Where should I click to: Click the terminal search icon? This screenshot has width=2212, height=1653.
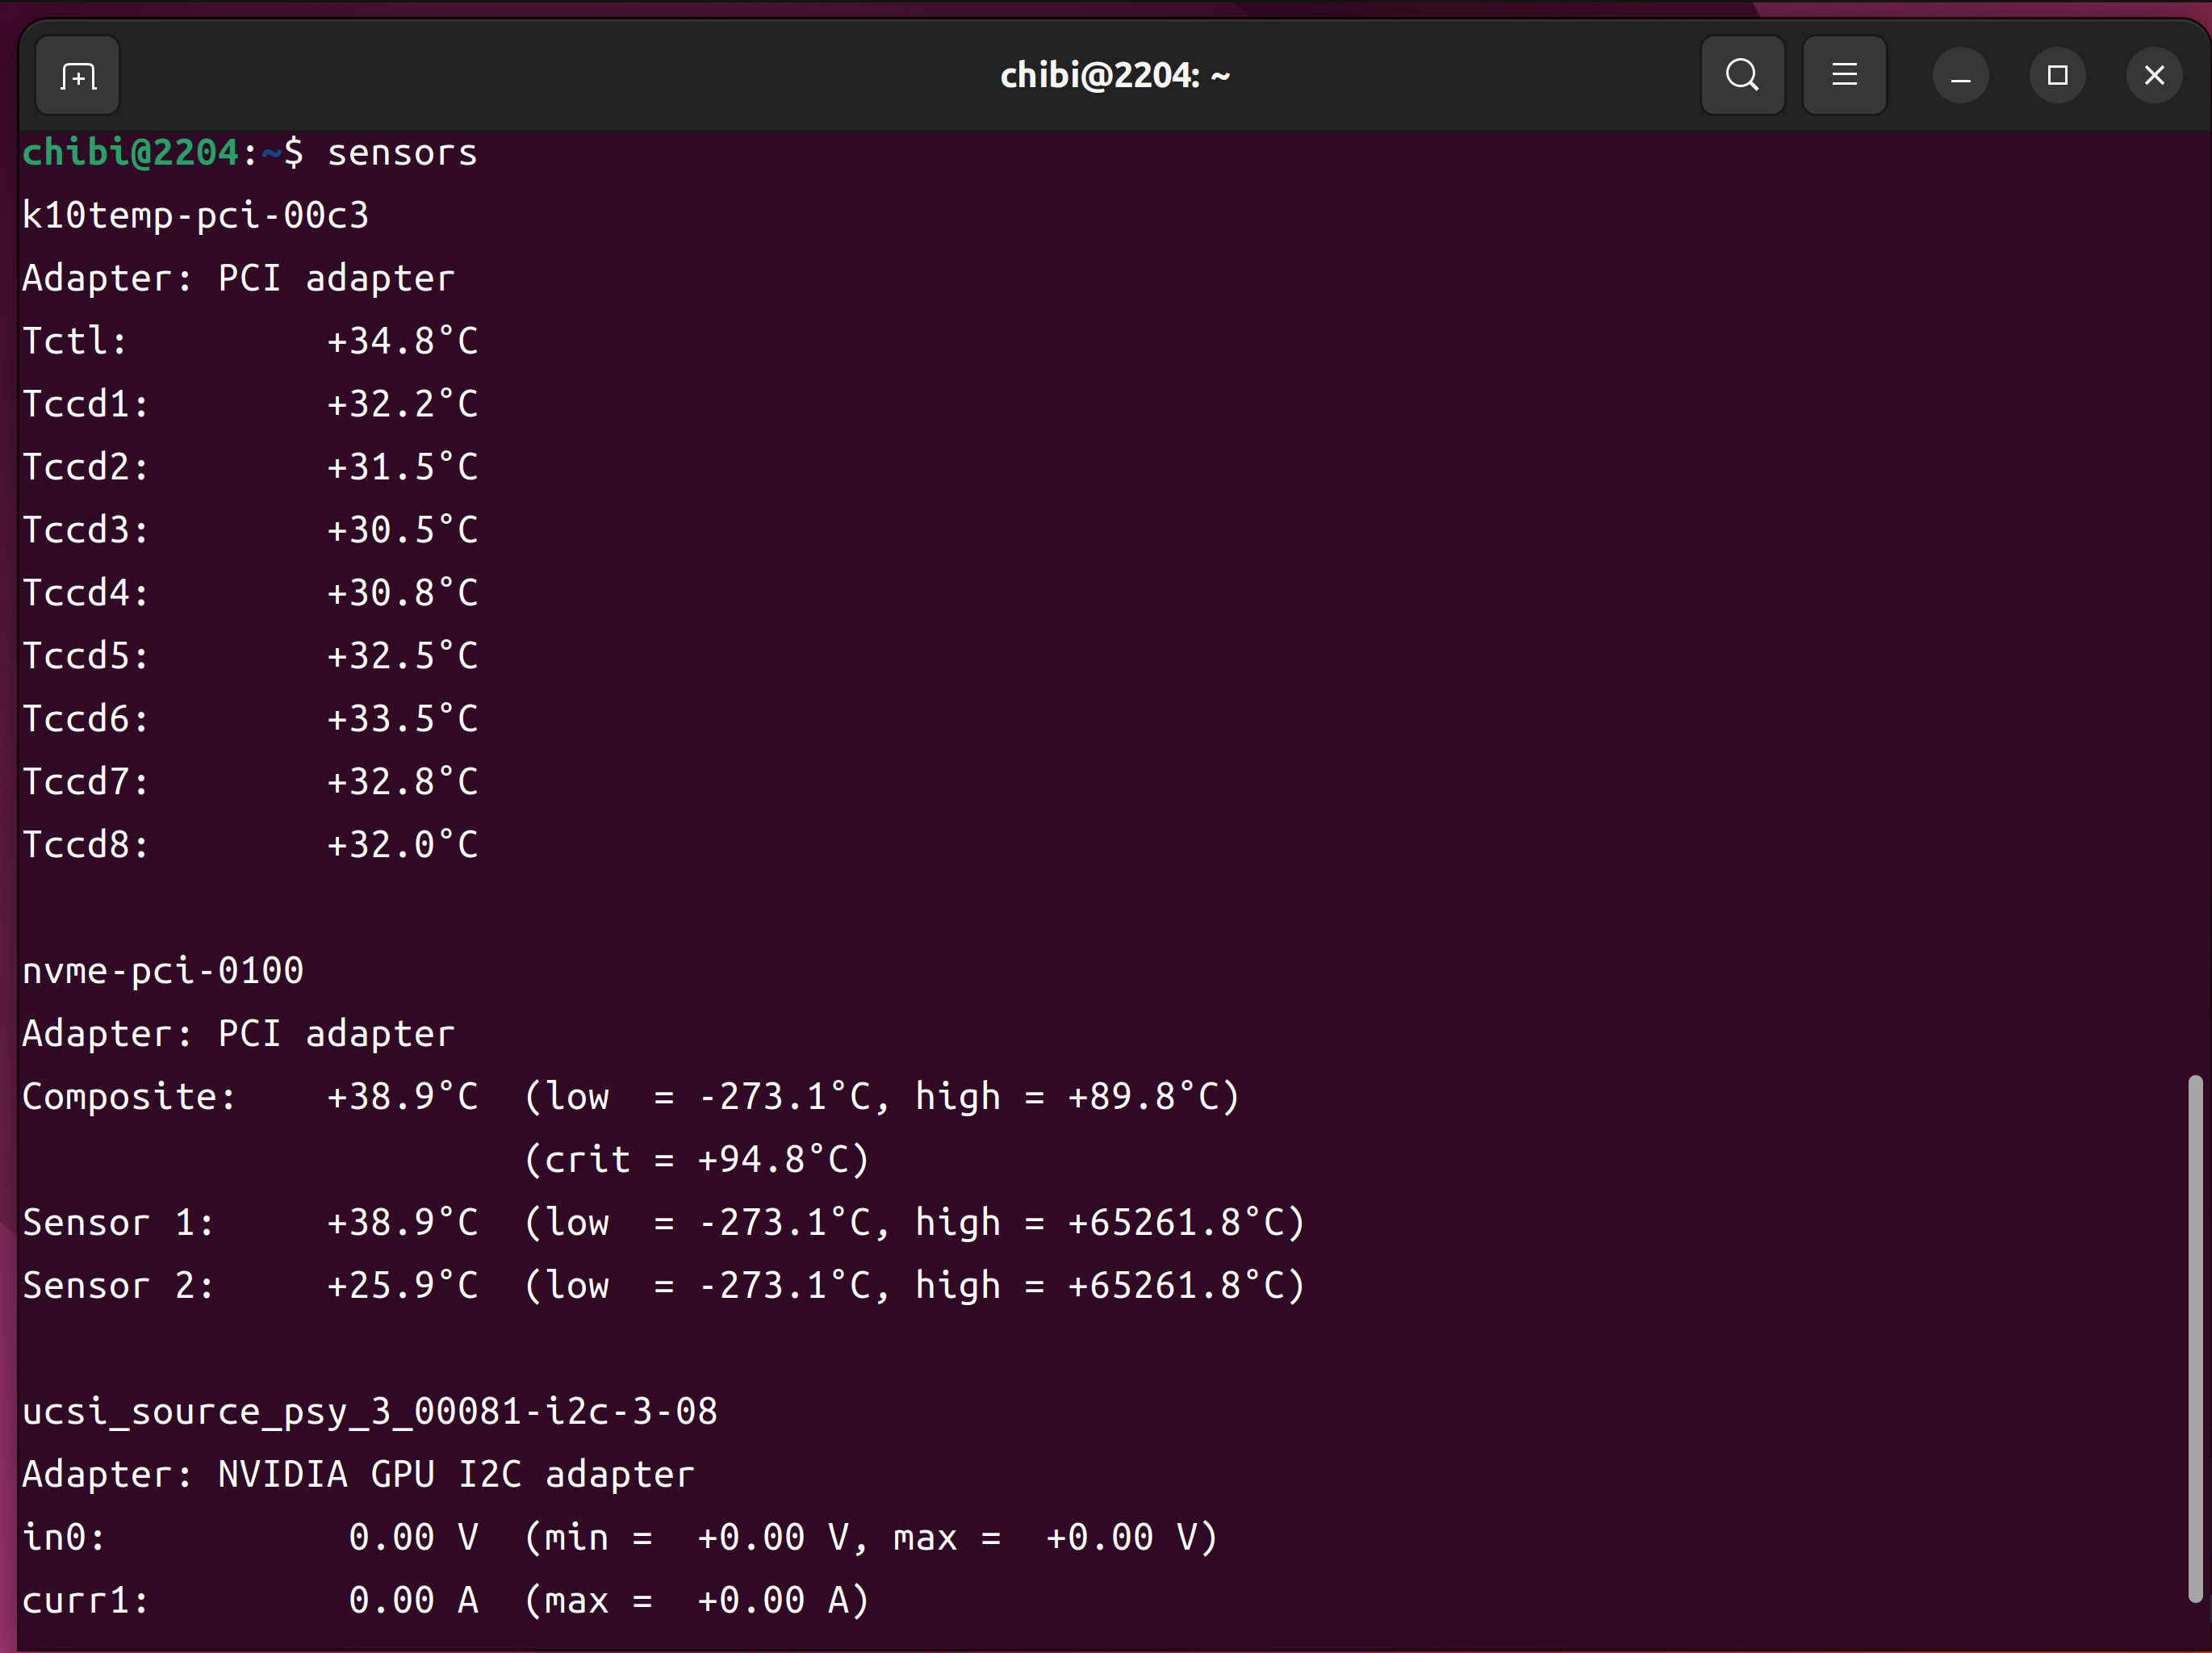[1742, 76]
